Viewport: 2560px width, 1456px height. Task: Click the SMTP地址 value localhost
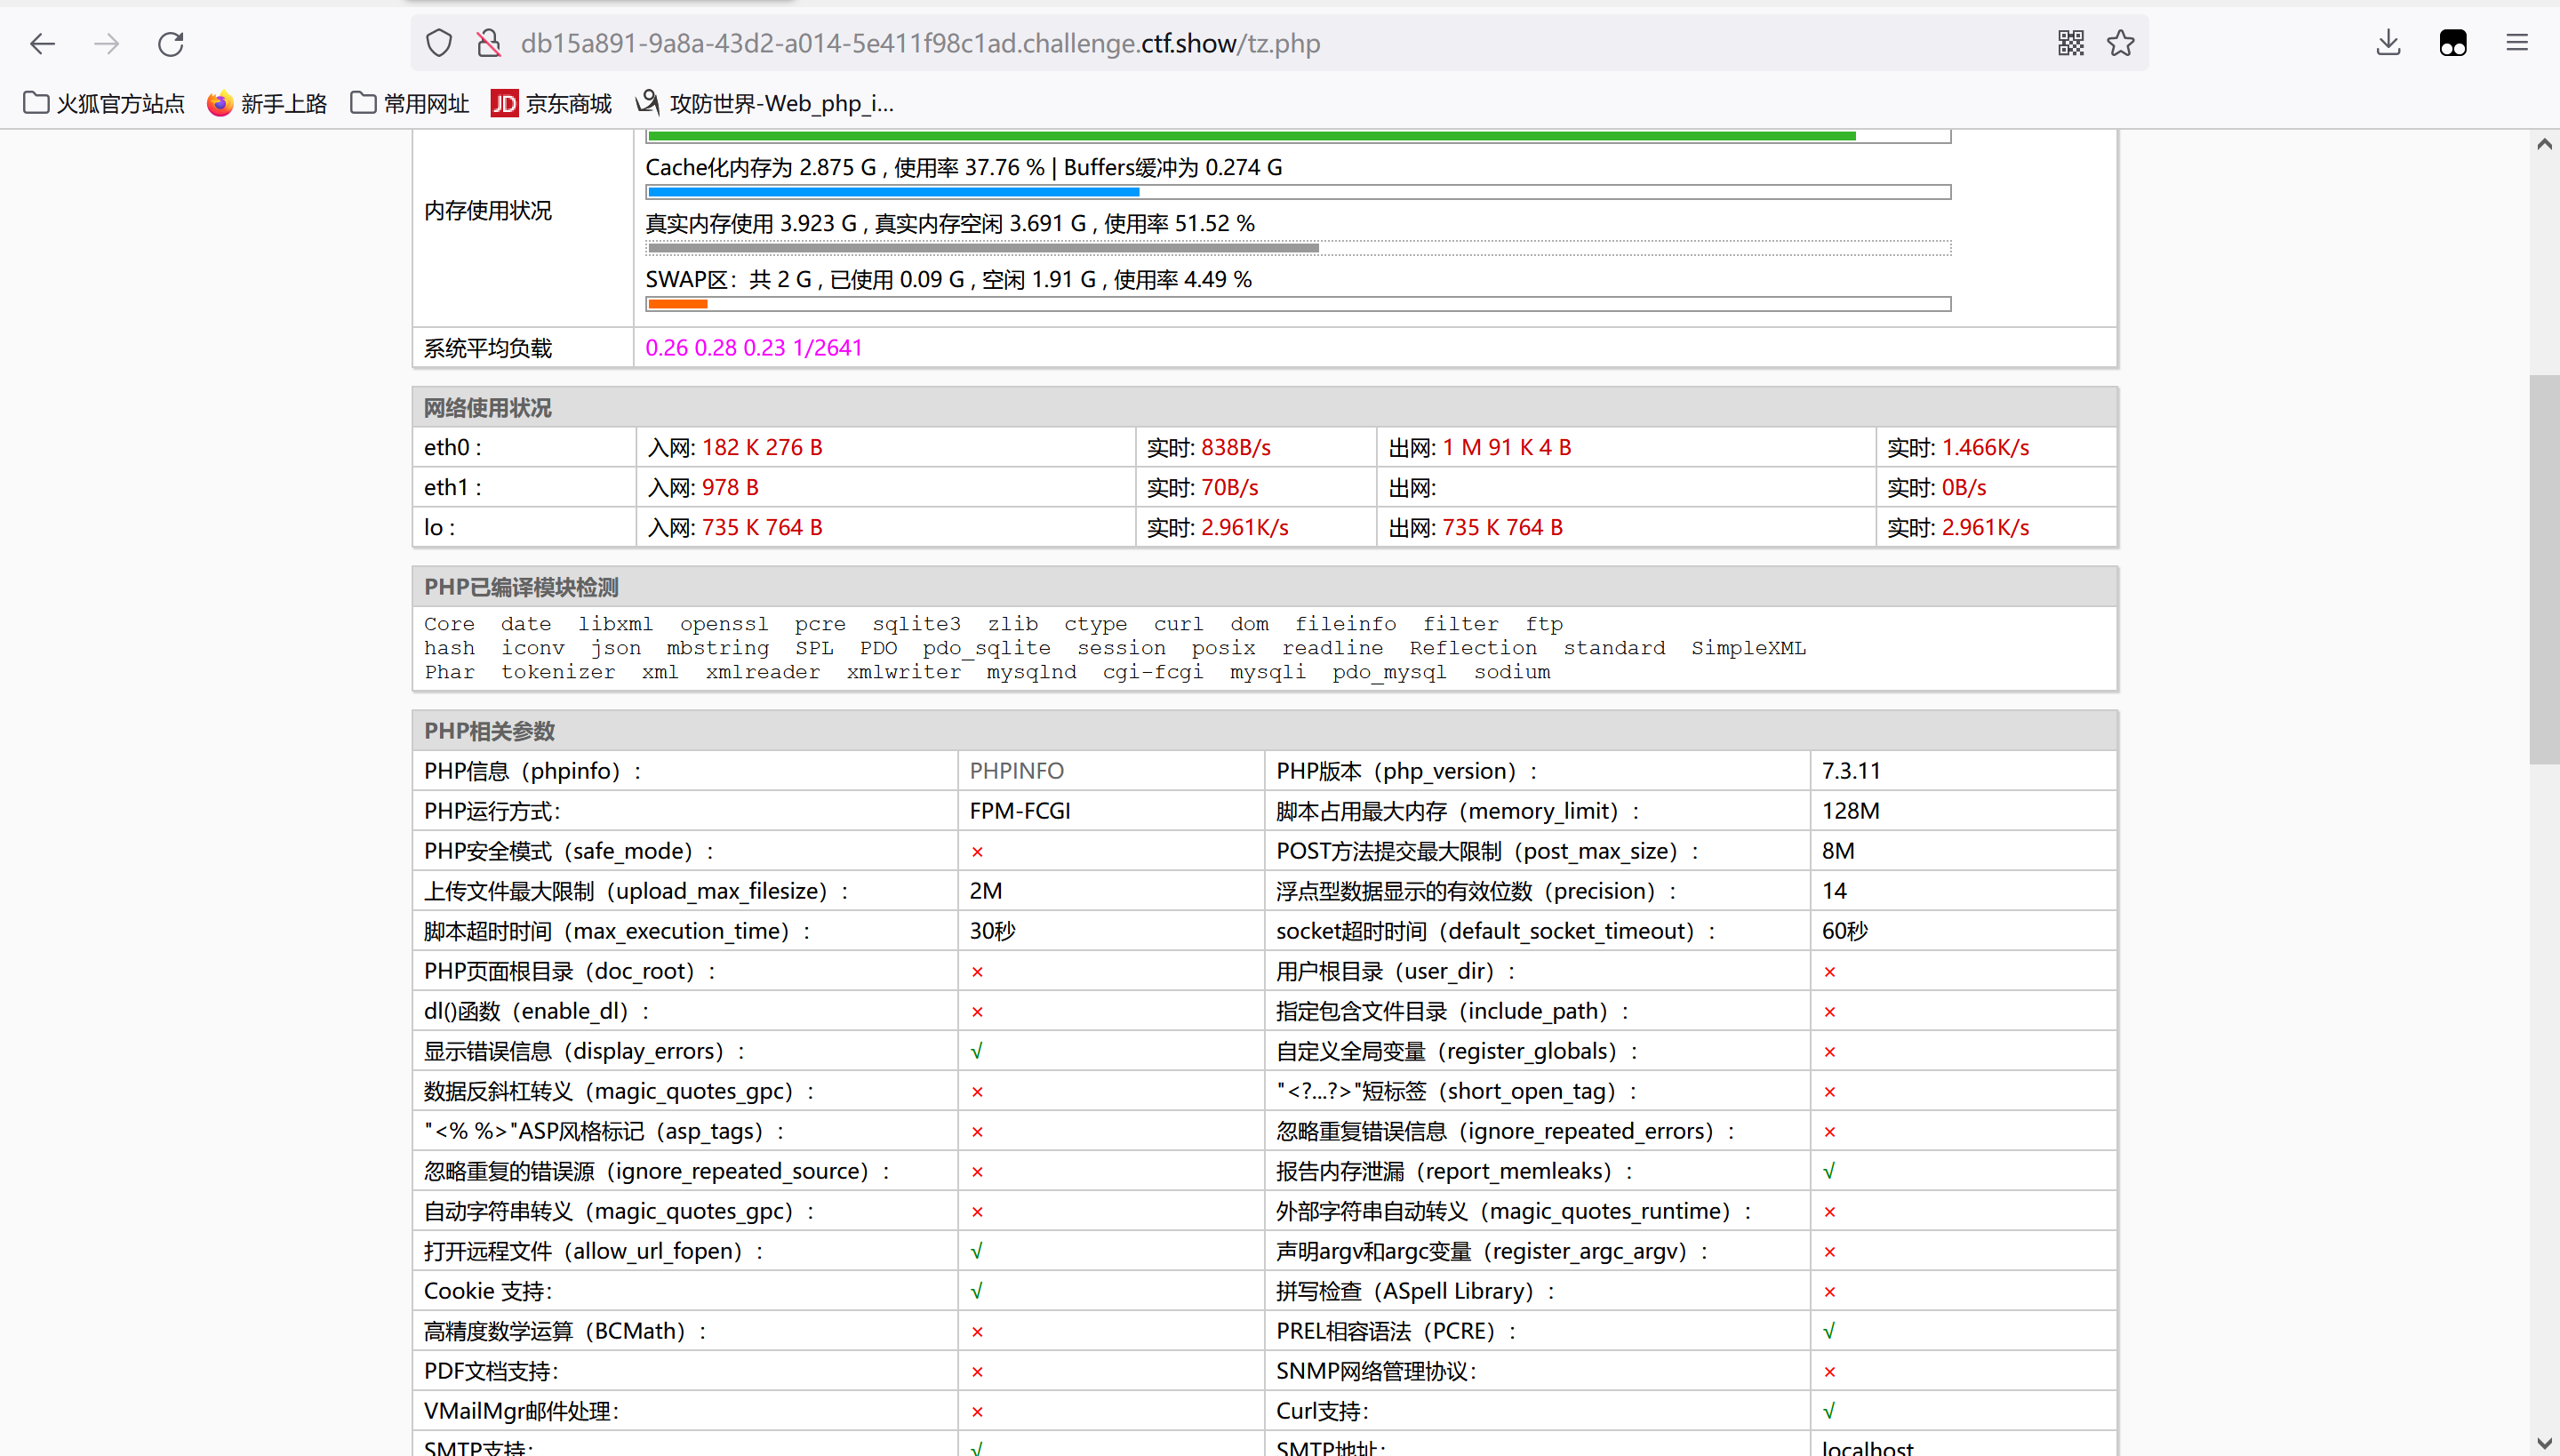(1867, 1448)
